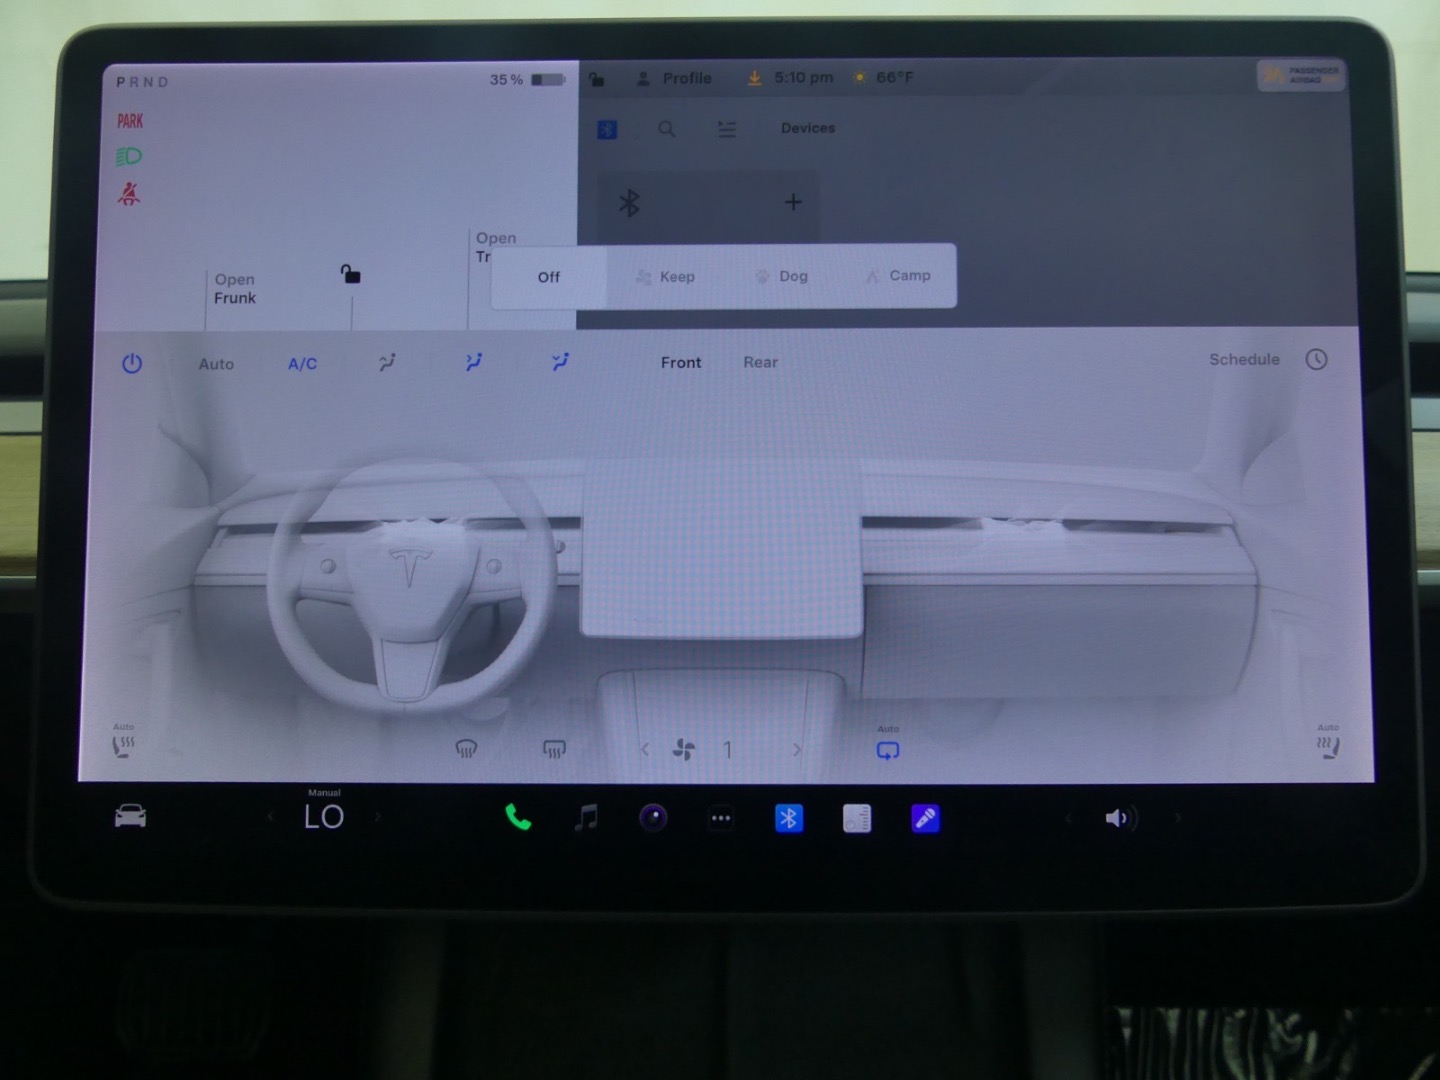Open the Music app icon
This screenshot has width=1440, height=1080.
[x=586, y=818]
